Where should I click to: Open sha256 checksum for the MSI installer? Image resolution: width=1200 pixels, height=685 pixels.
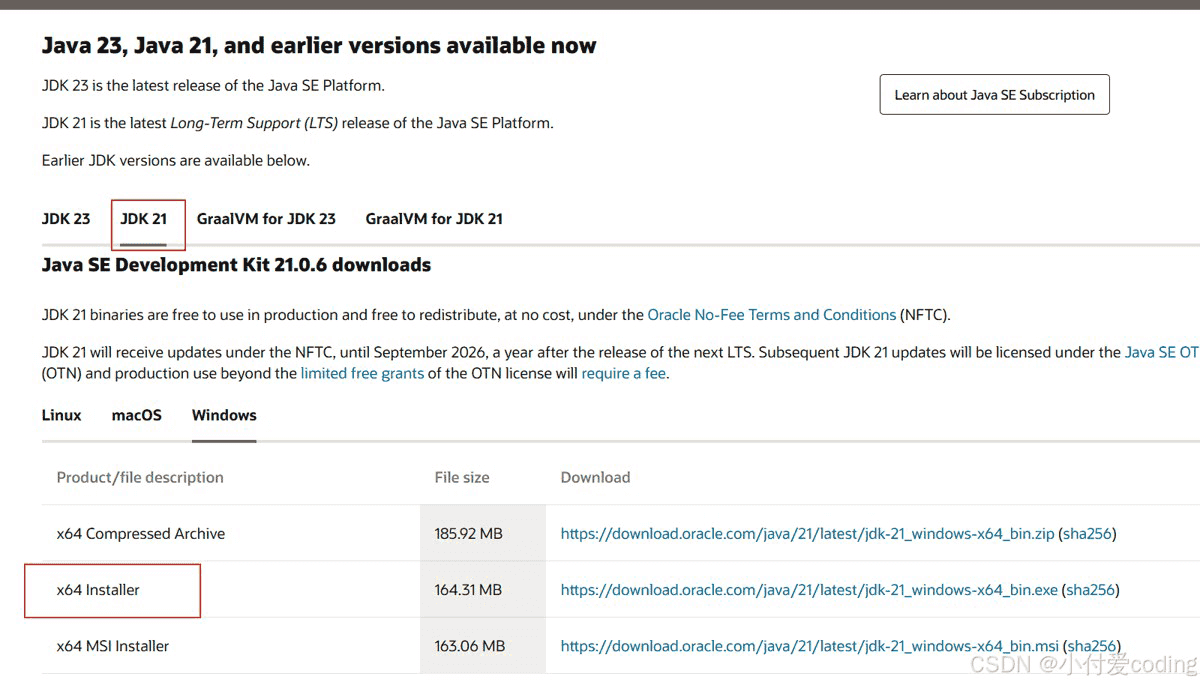click(1091, 647)
